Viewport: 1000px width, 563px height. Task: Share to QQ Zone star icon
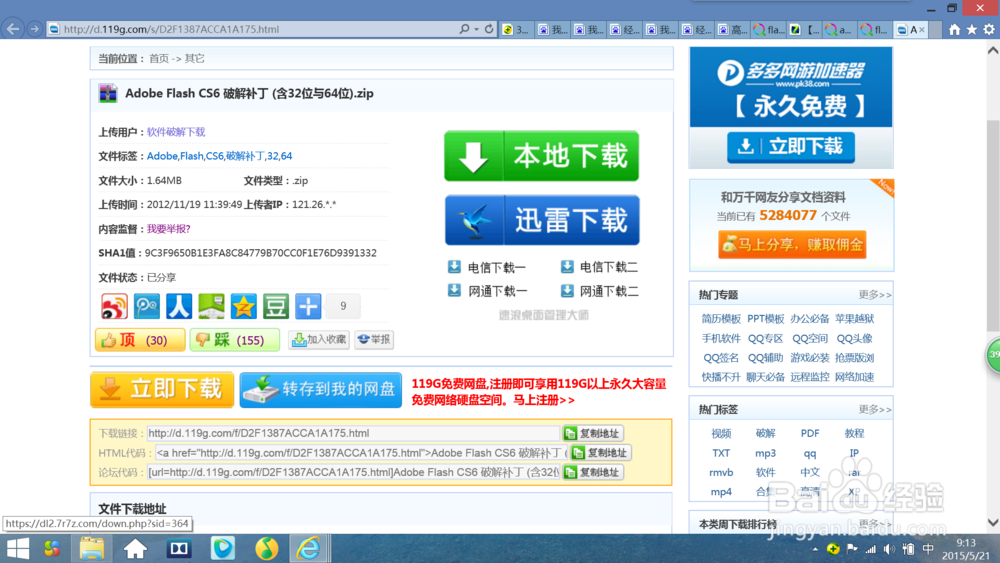click(244, 307)
